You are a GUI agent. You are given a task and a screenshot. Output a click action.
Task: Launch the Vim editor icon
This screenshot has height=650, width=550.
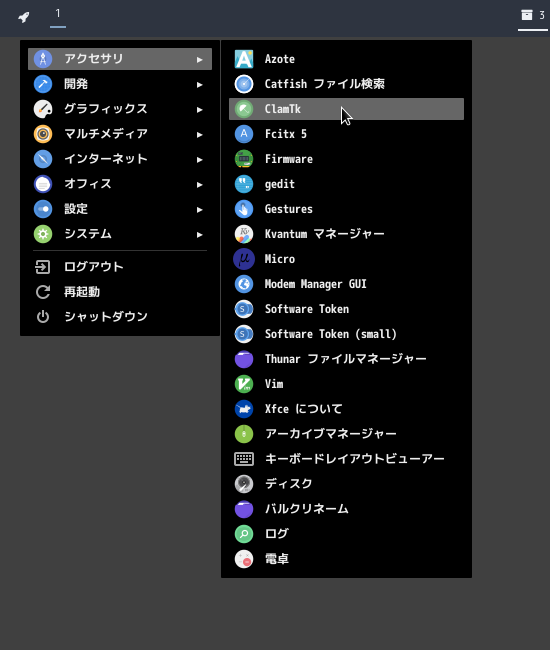pyautogui.click(x=244, y=384)
